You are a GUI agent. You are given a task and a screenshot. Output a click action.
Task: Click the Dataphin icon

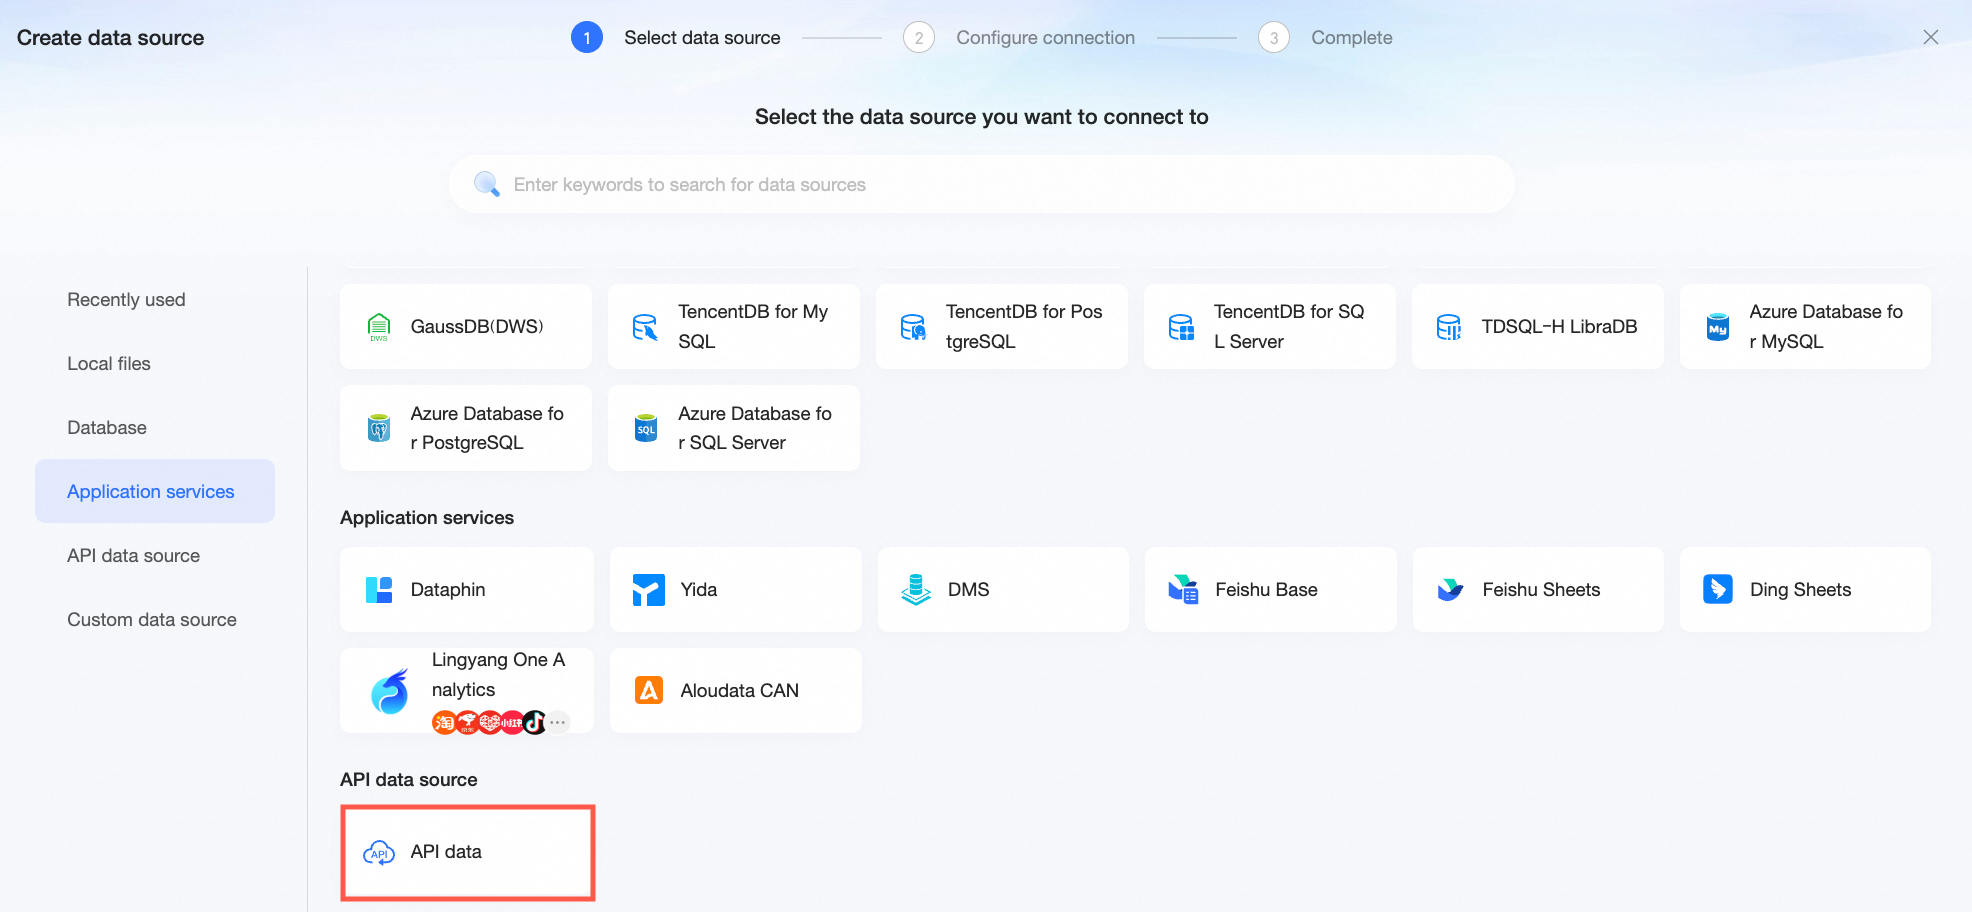(x=379, y=590)
